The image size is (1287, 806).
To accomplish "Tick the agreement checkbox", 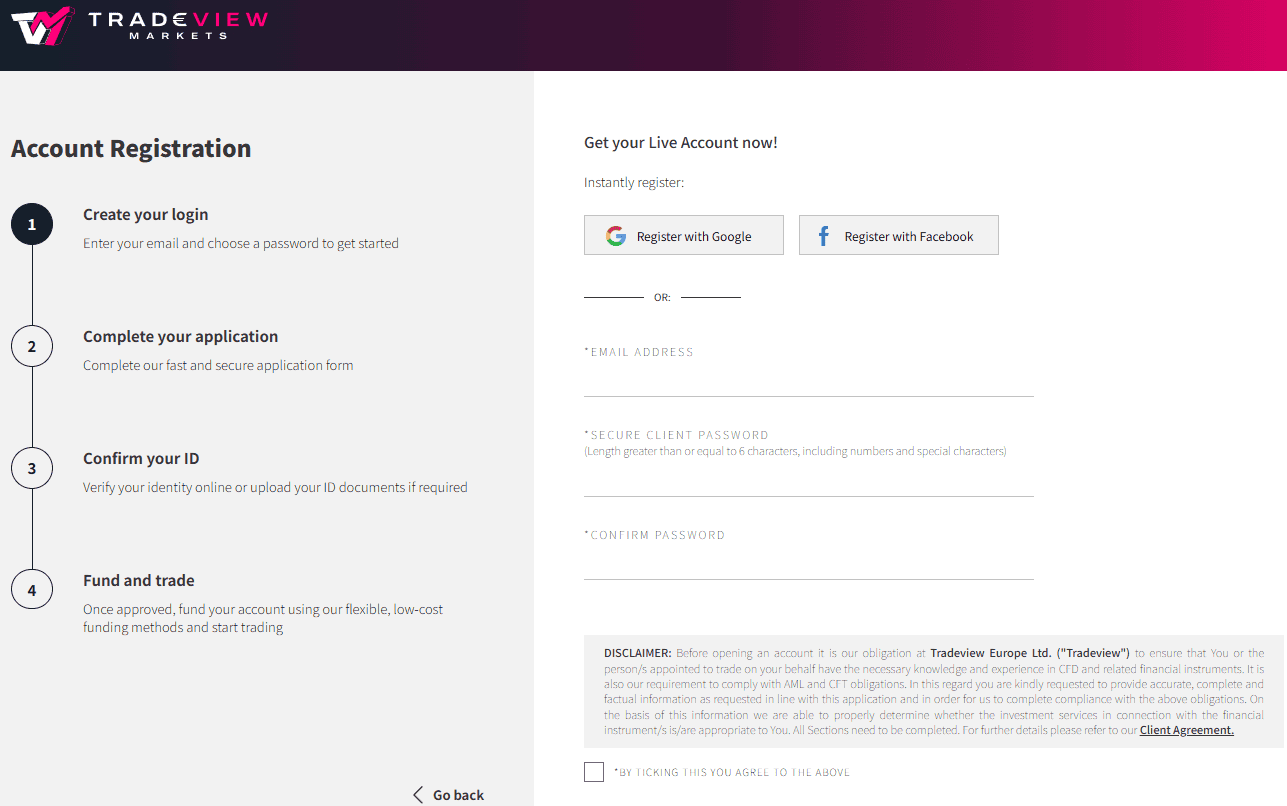I will (x=594, y=772).
